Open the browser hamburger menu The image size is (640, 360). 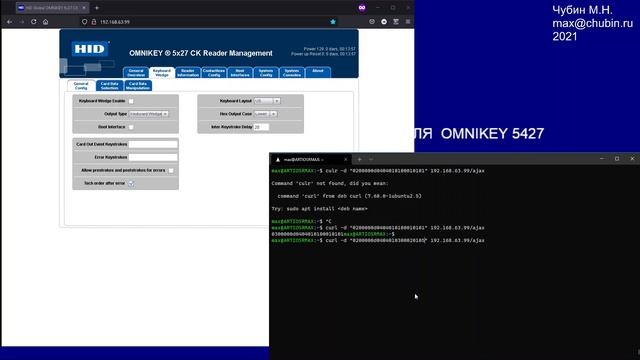coord(408,22)
